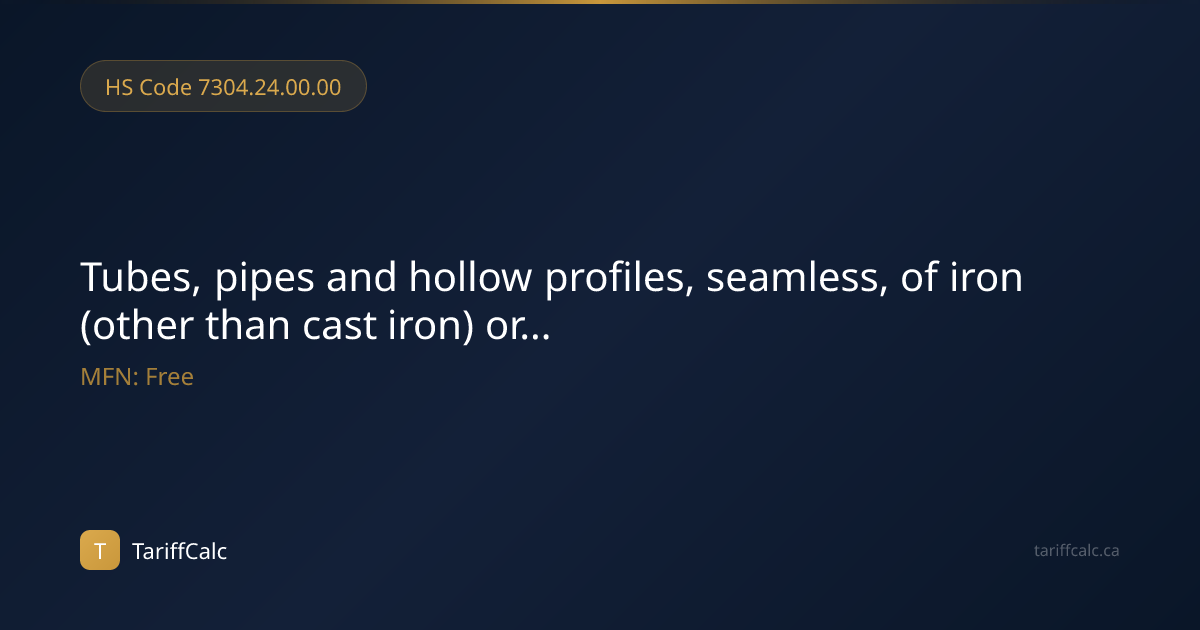The height and width of the screenshot is (630, 1200).
Task: Click the word 'Free' in MFN rate
Action: [x=170, y=377]
